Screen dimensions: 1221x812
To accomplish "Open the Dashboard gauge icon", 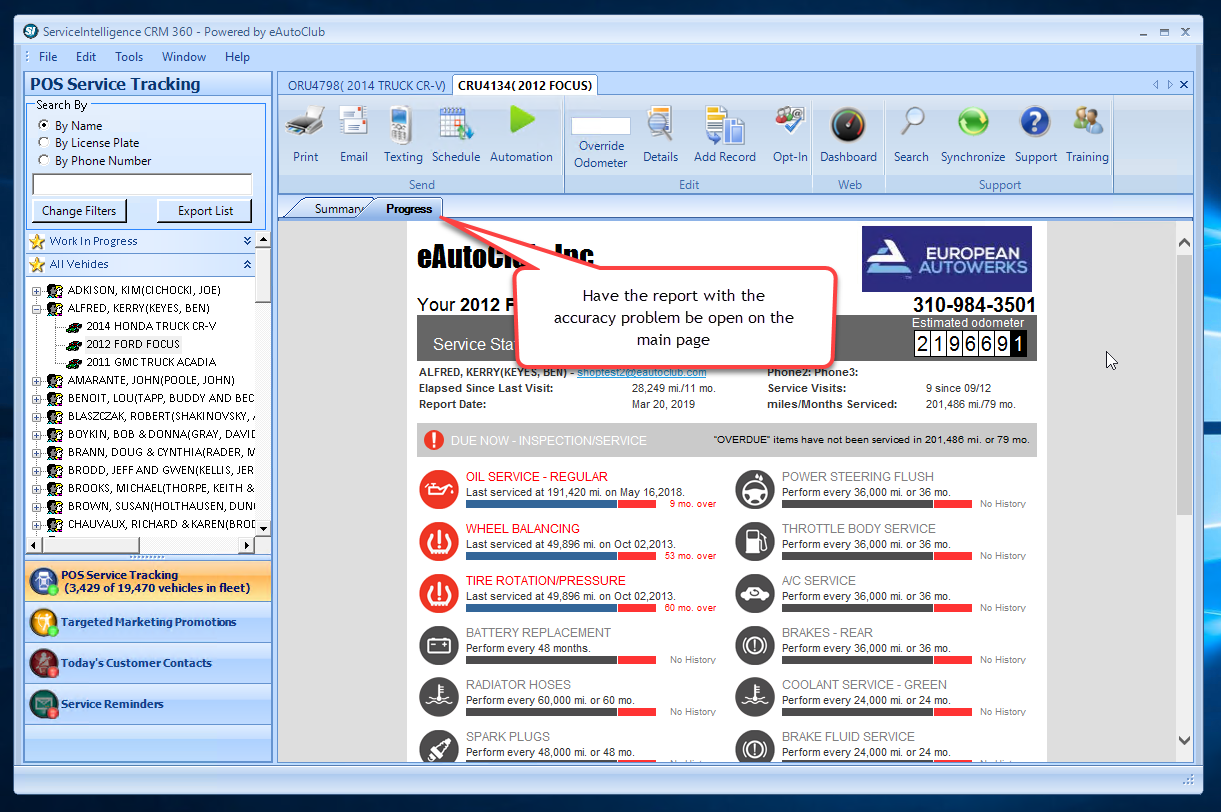I will pos(848,125).
